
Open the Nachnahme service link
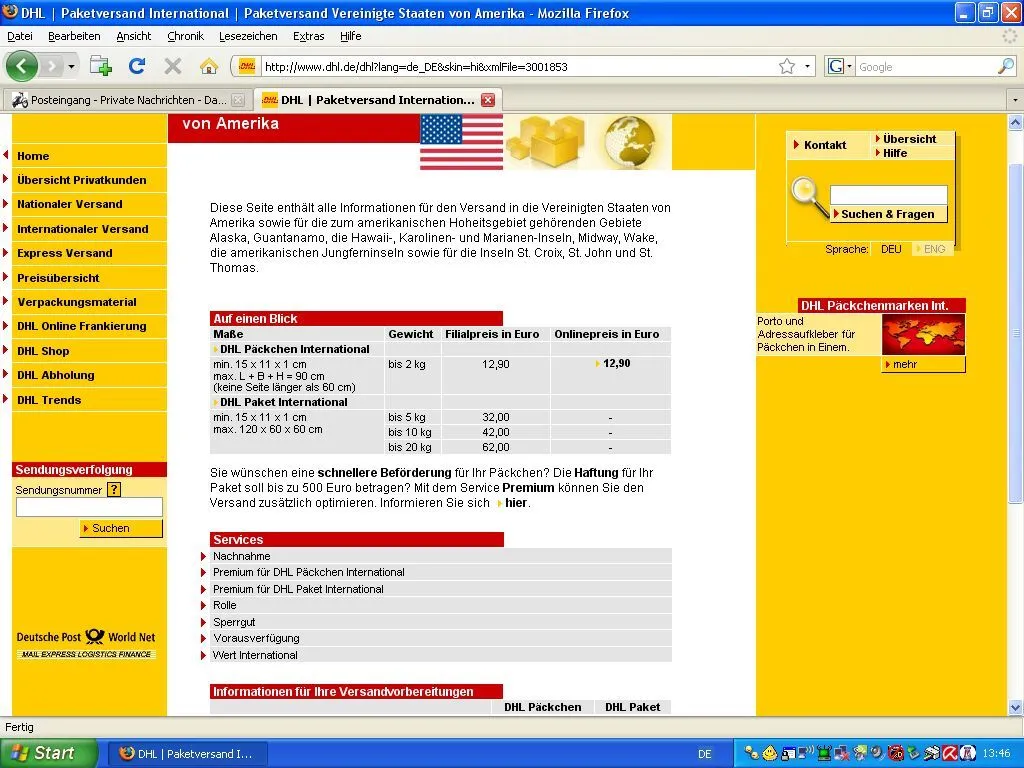tap(241, 556)
